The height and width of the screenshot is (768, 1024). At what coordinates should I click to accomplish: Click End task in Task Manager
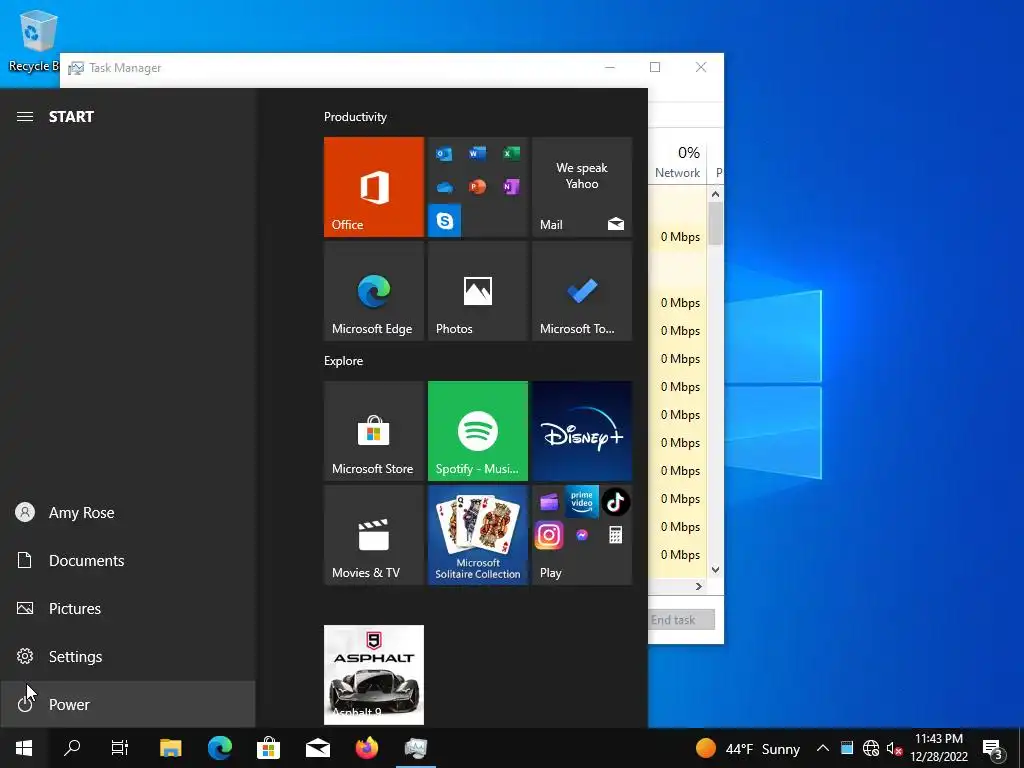[x=681, y=620]
